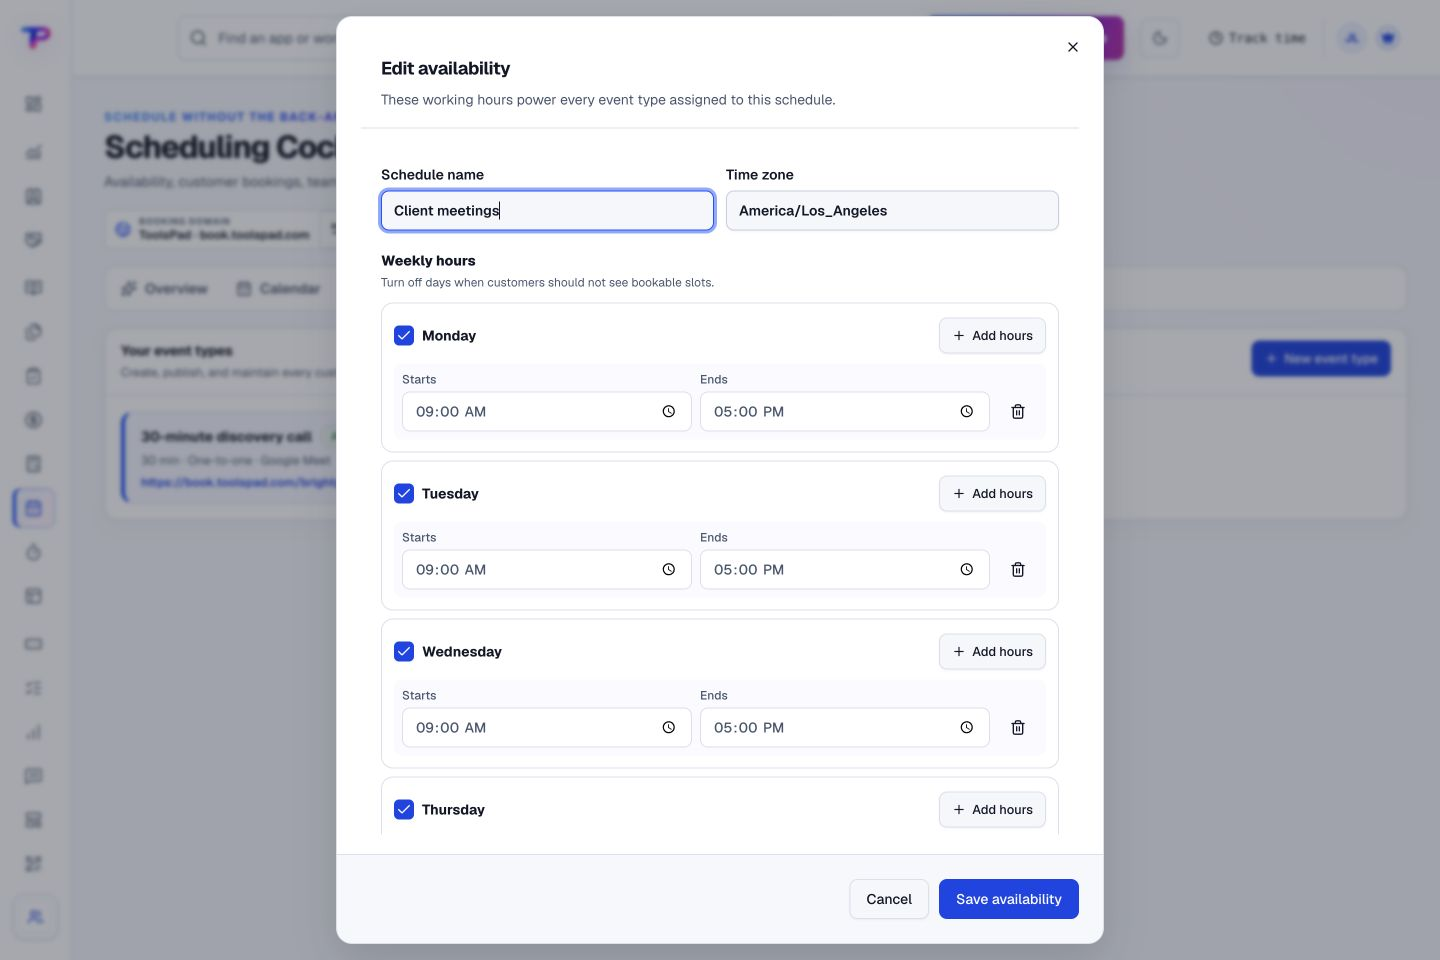The height and width of the screenshot is (960, 1440).
Task: Click the bottom sidebar profile icon
Action: click(35, 917)
